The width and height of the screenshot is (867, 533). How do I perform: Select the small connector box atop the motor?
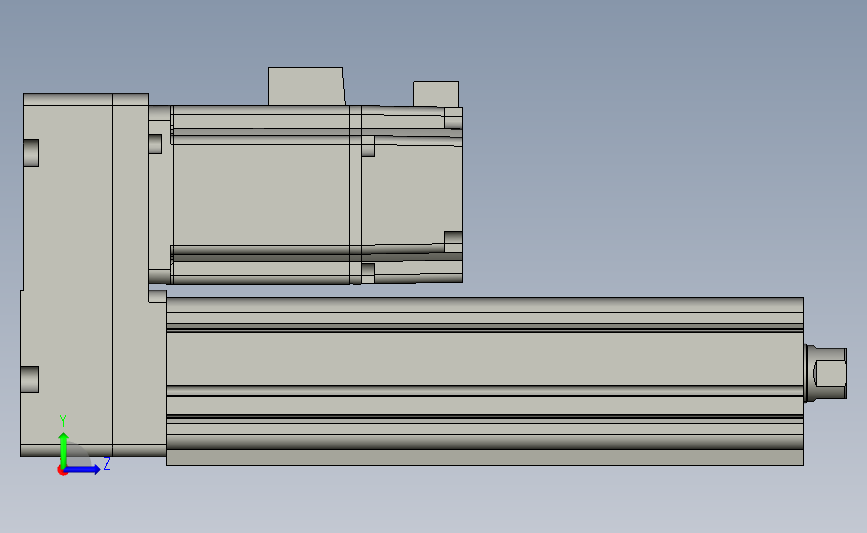436,94
